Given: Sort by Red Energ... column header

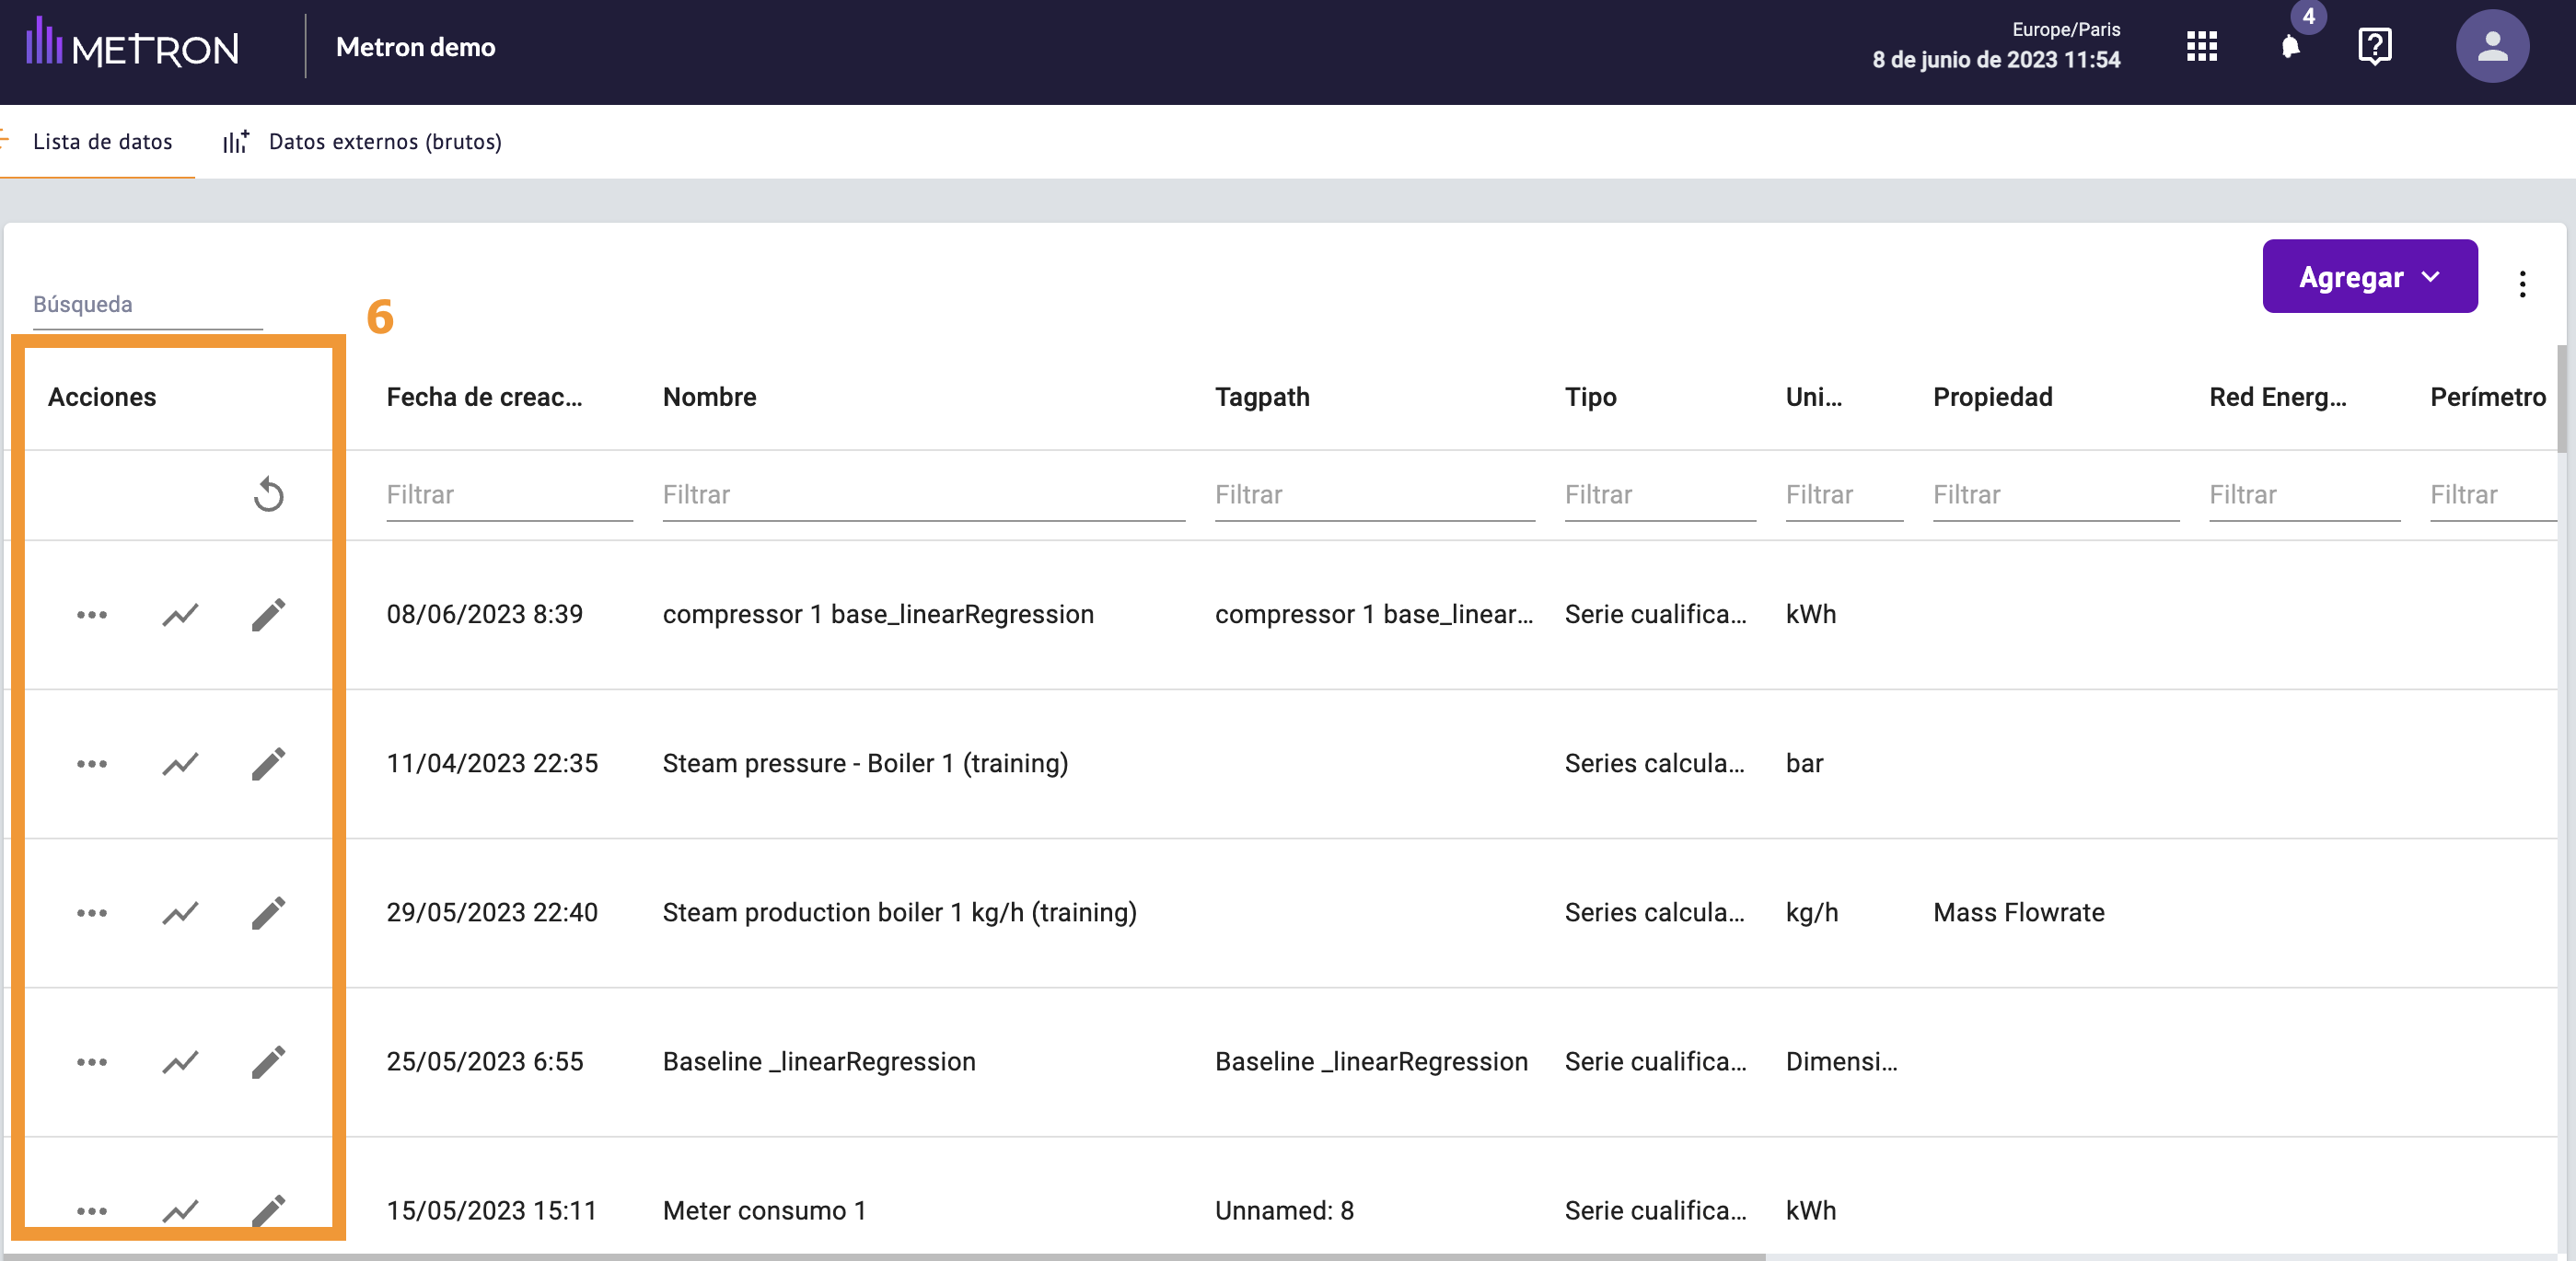Looking at the screenshot, I should (x=2277, y=397).
